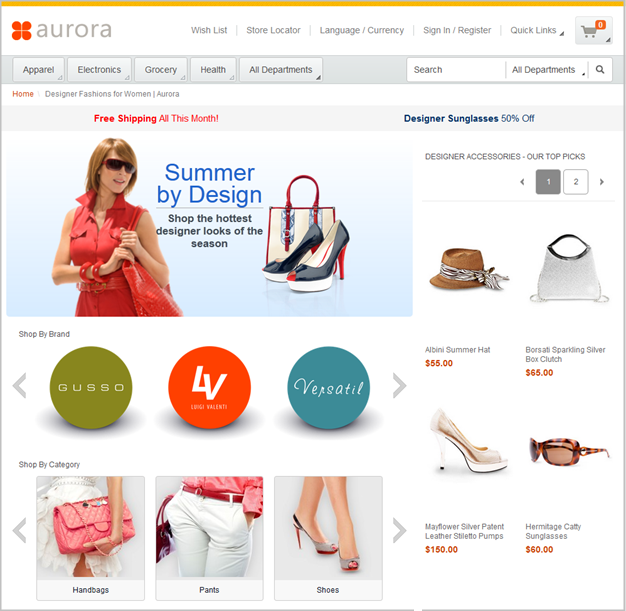The width and height of the screenshot is (626, 611).
Task: View the Albini Summer Hat product image
Action: (x=469, y=270)
